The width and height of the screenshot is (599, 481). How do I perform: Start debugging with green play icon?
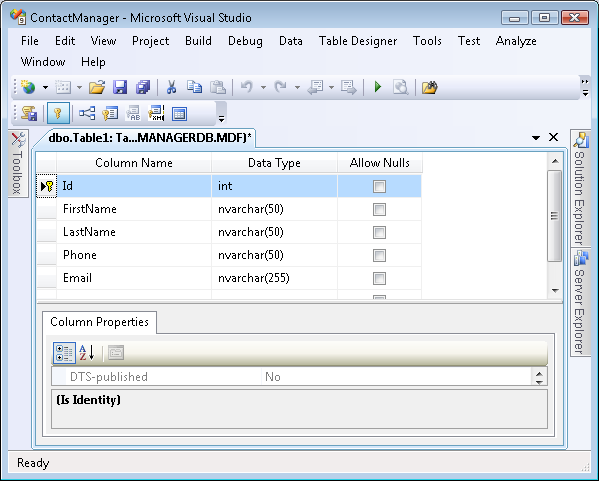[378, 87]
